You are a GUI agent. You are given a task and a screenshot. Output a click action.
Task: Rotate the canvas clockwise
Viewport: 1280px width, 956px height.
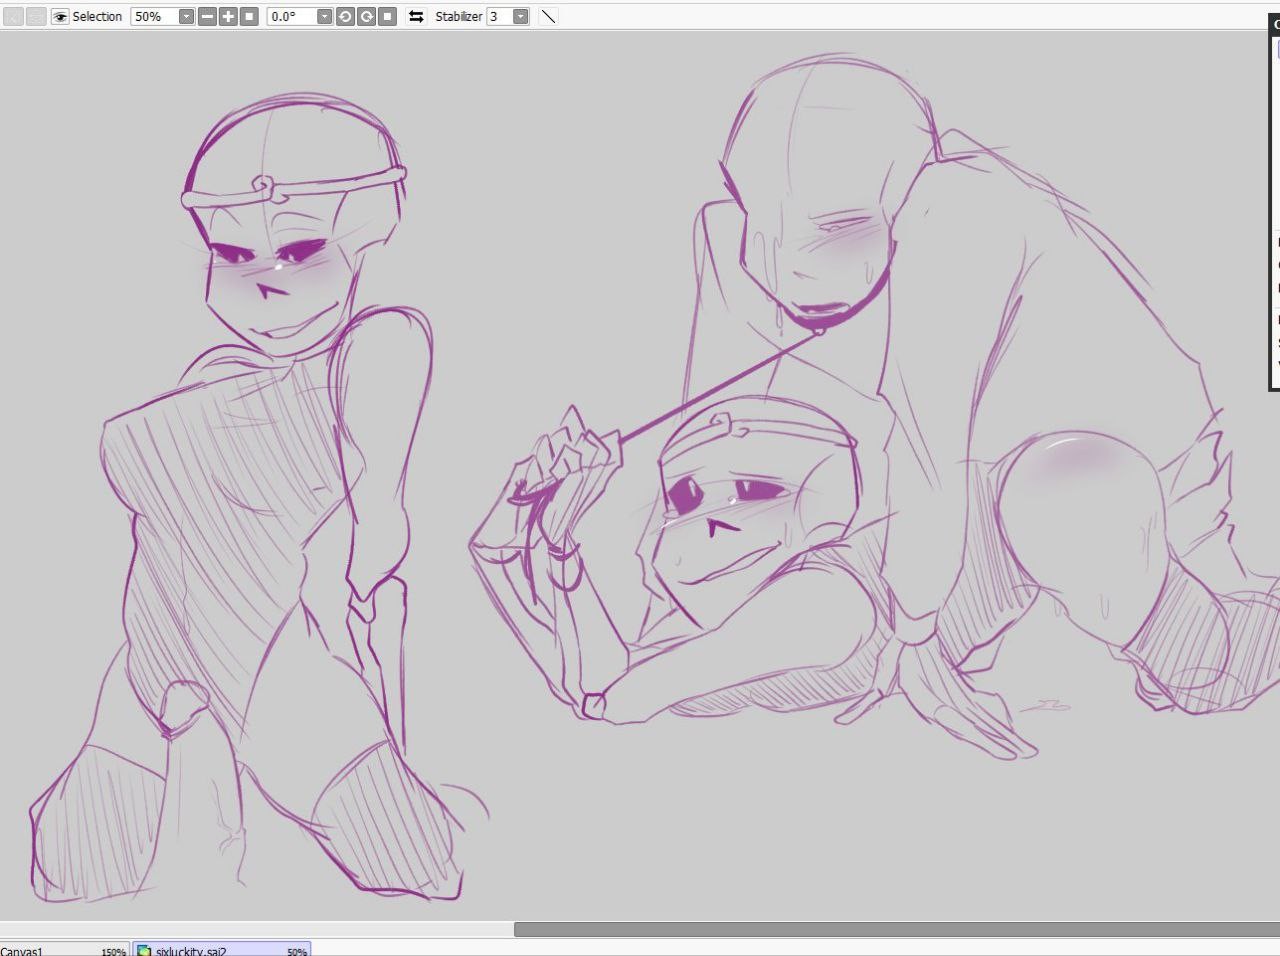[366, 17]
